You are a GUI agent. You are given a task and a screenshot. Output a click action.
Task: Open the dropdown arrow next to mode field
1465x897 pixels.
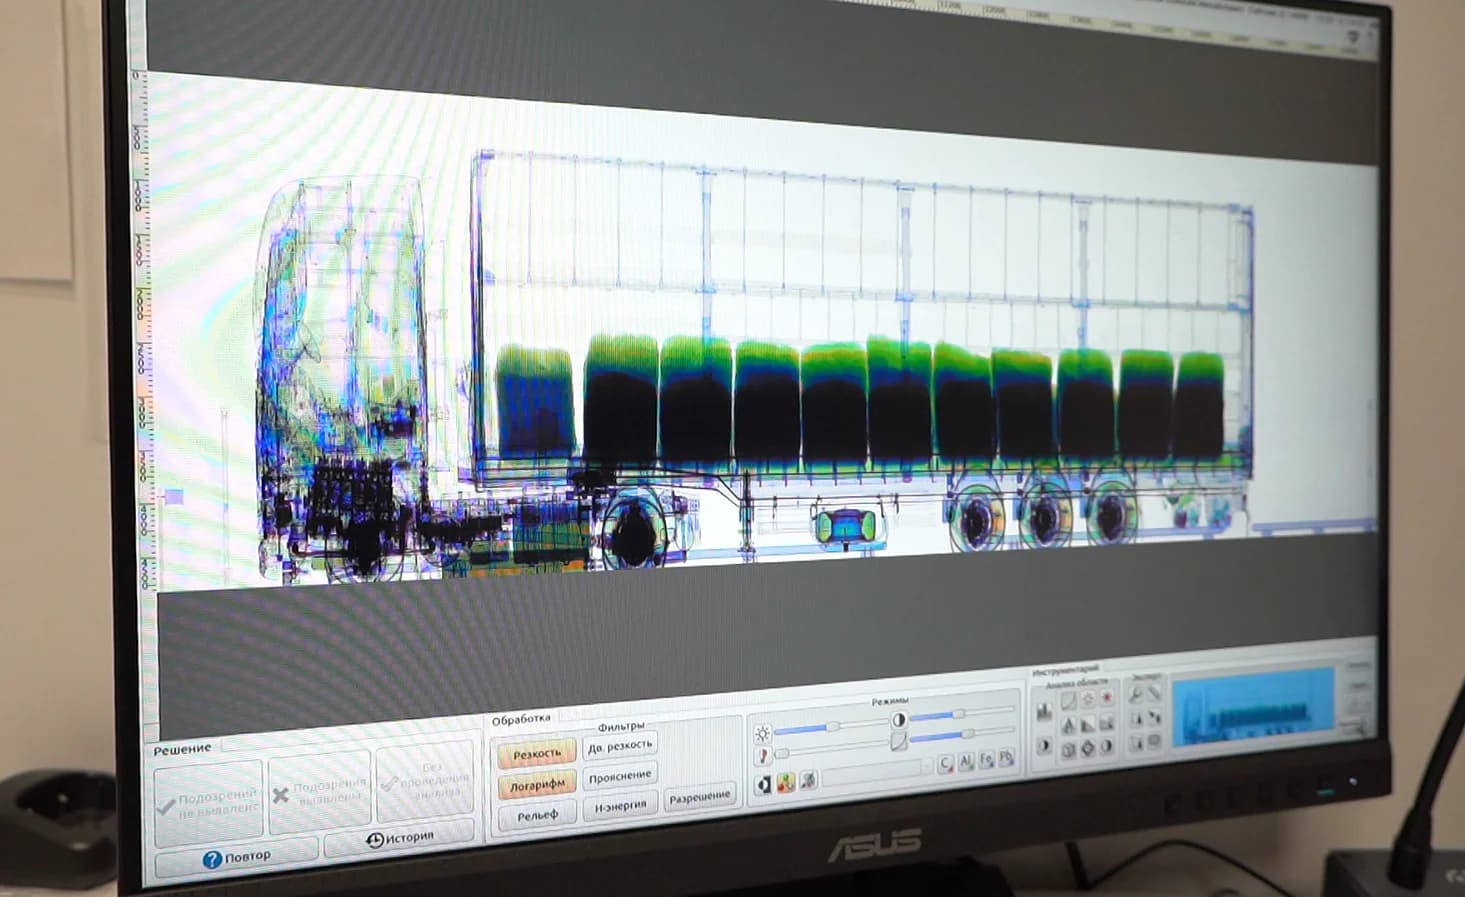point(927,766)
